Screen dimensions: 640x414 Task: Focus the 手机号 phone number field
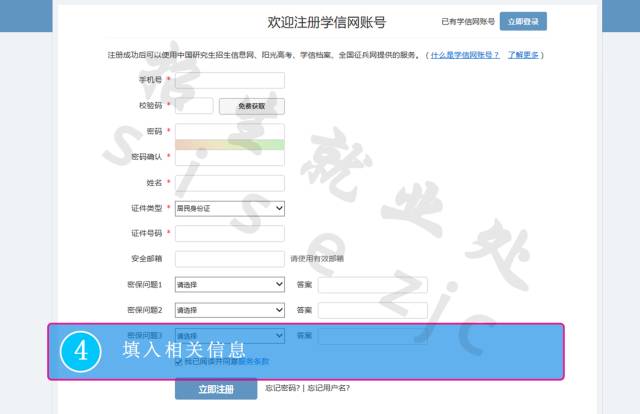pyautogui.click(x=230, y=80)
